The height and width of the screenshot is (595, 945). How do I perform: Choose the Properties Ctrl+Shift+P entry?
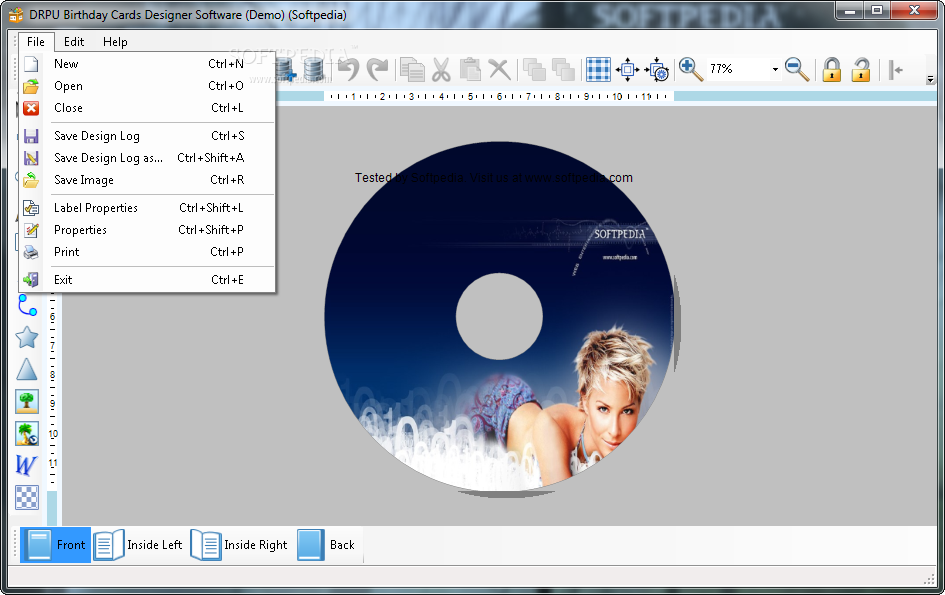(x=148, y=230)
